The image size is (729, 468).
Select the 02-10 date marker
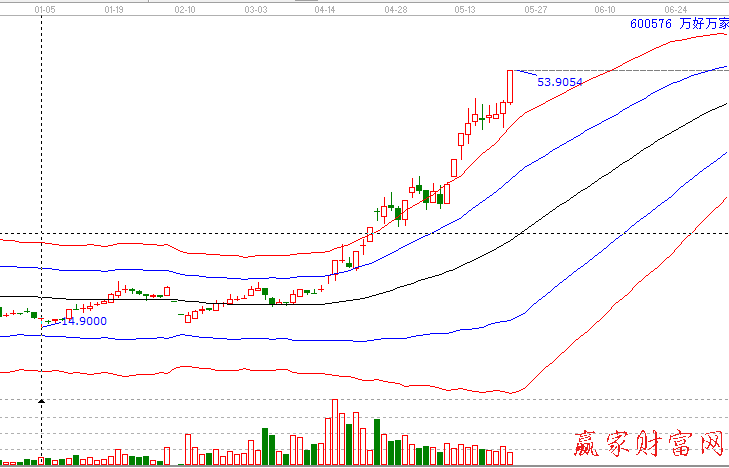[184, 8]
